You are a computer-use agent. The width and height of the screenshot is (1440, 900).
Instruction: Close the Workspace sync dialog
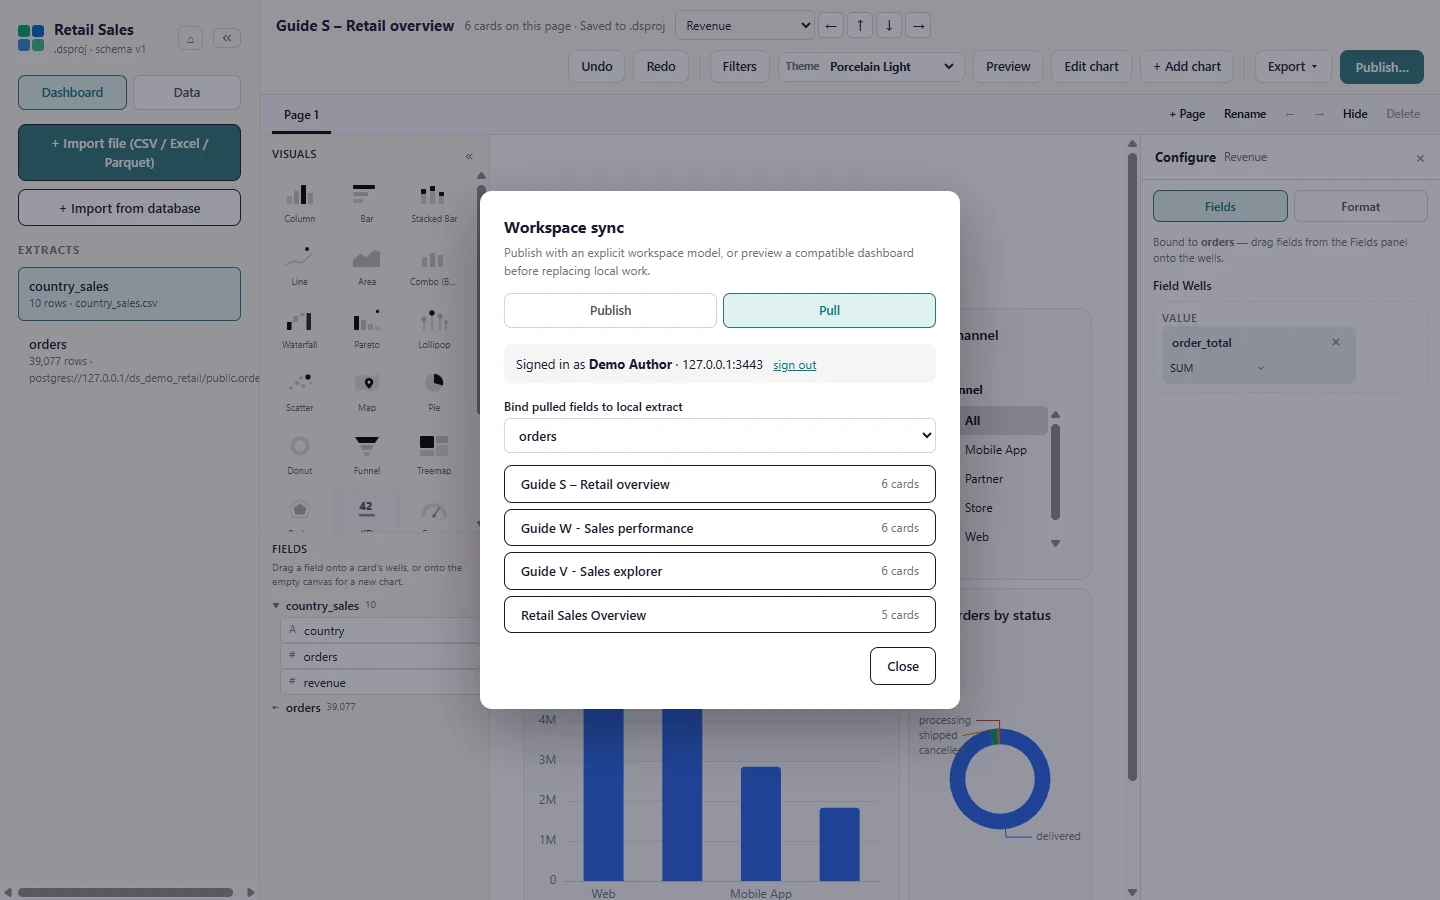point(902,666)
